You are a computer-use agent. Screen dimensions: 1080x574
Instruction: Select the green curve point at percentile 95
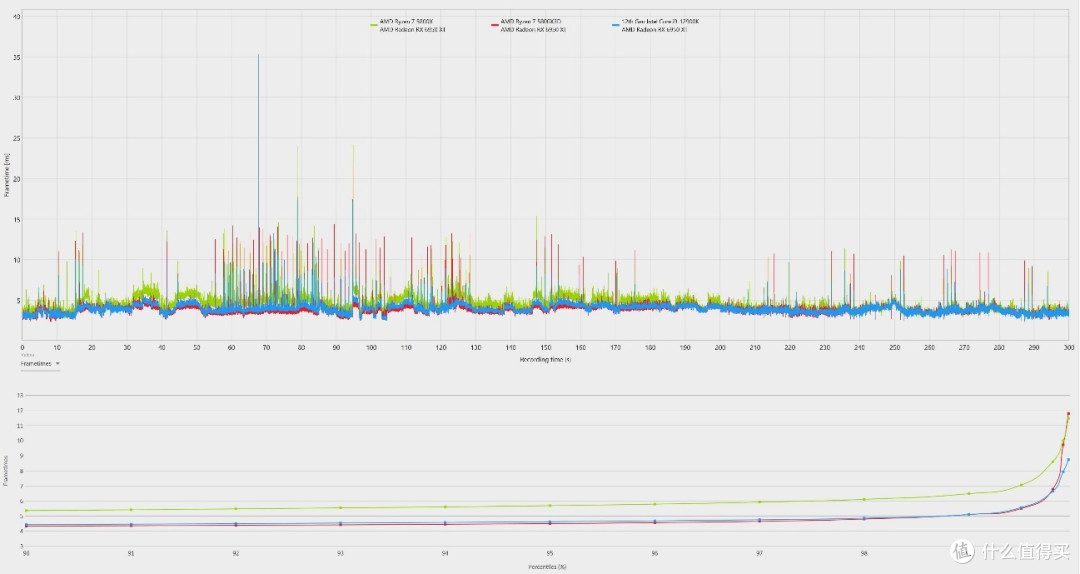[550, 506]
